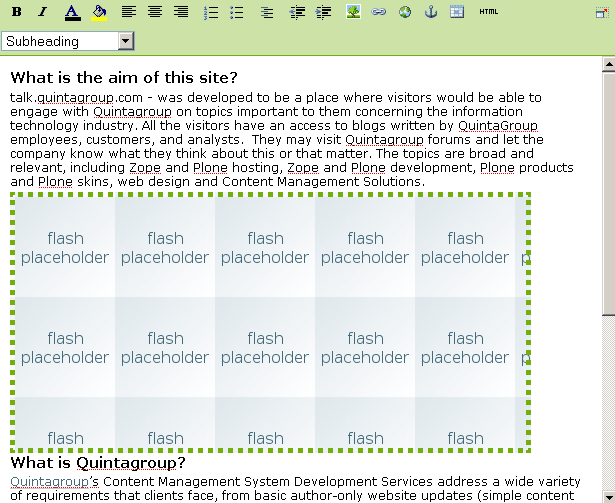Image resolution: width=615 pixels, height=503 pixels.
Task: Center align the text
Action: (x=155, y=12)
